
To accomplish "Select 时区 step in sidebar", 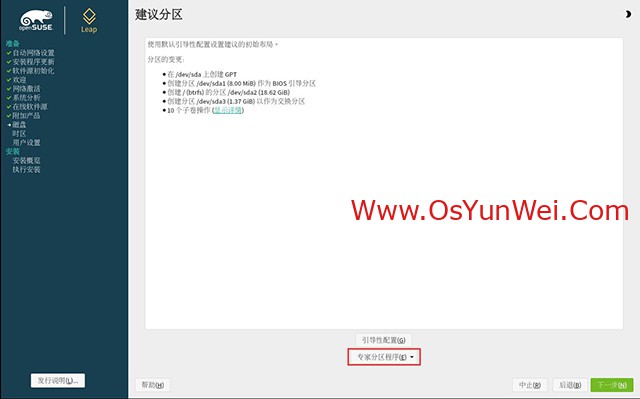I will tap(19, 133).
